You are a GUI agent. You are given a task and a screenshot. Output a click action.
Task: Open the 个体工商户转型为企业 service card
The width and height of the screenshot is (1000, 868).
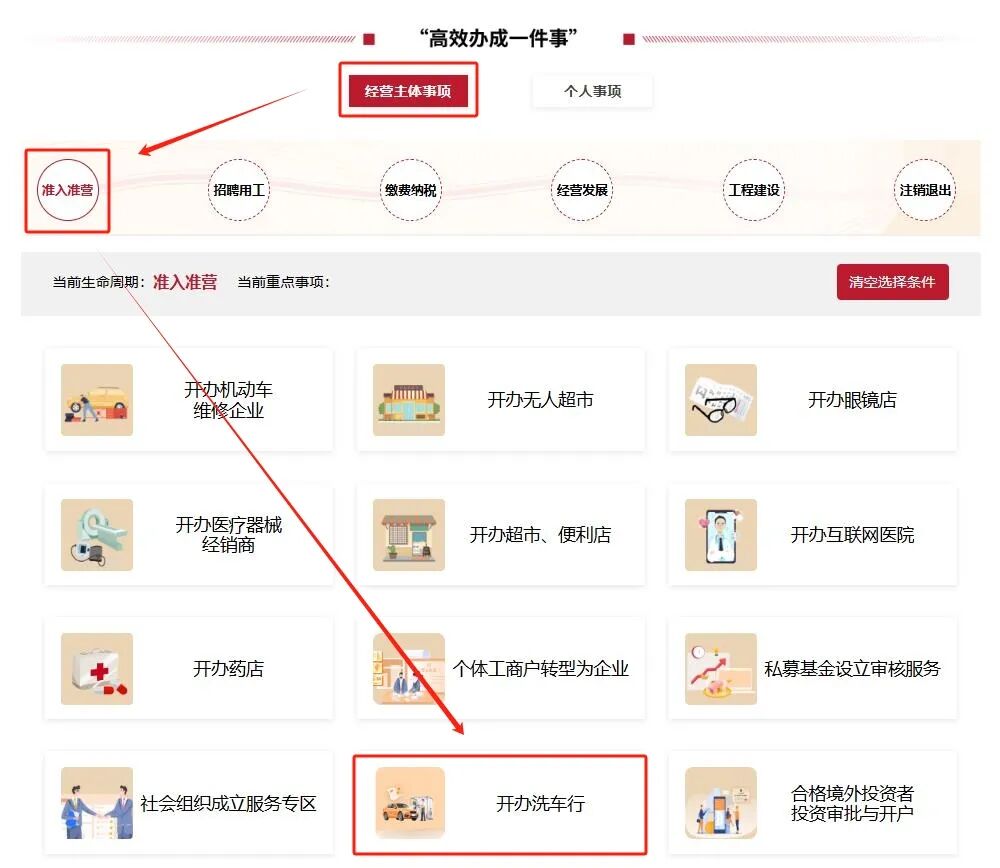(x=501, y=668)
